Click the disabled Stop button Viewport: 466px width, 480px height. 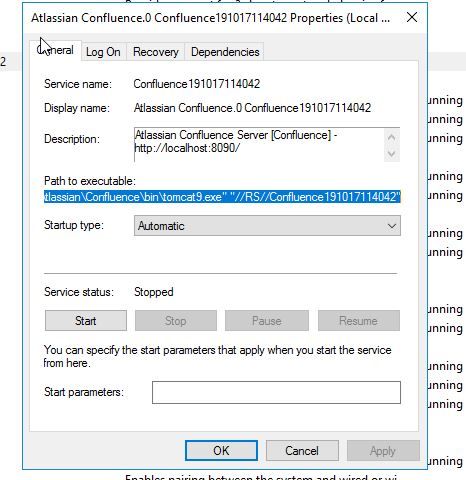coord(176,321)
